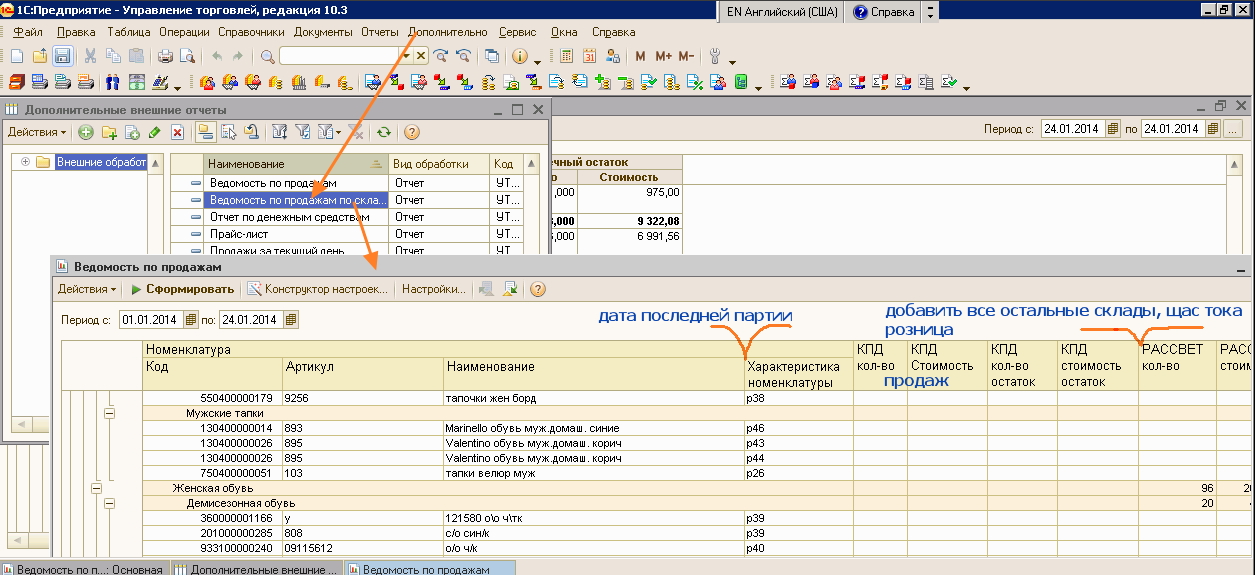1255x575 pixels.
Task: Collapse the Женская обувь group
Action: tap(97, 488)
